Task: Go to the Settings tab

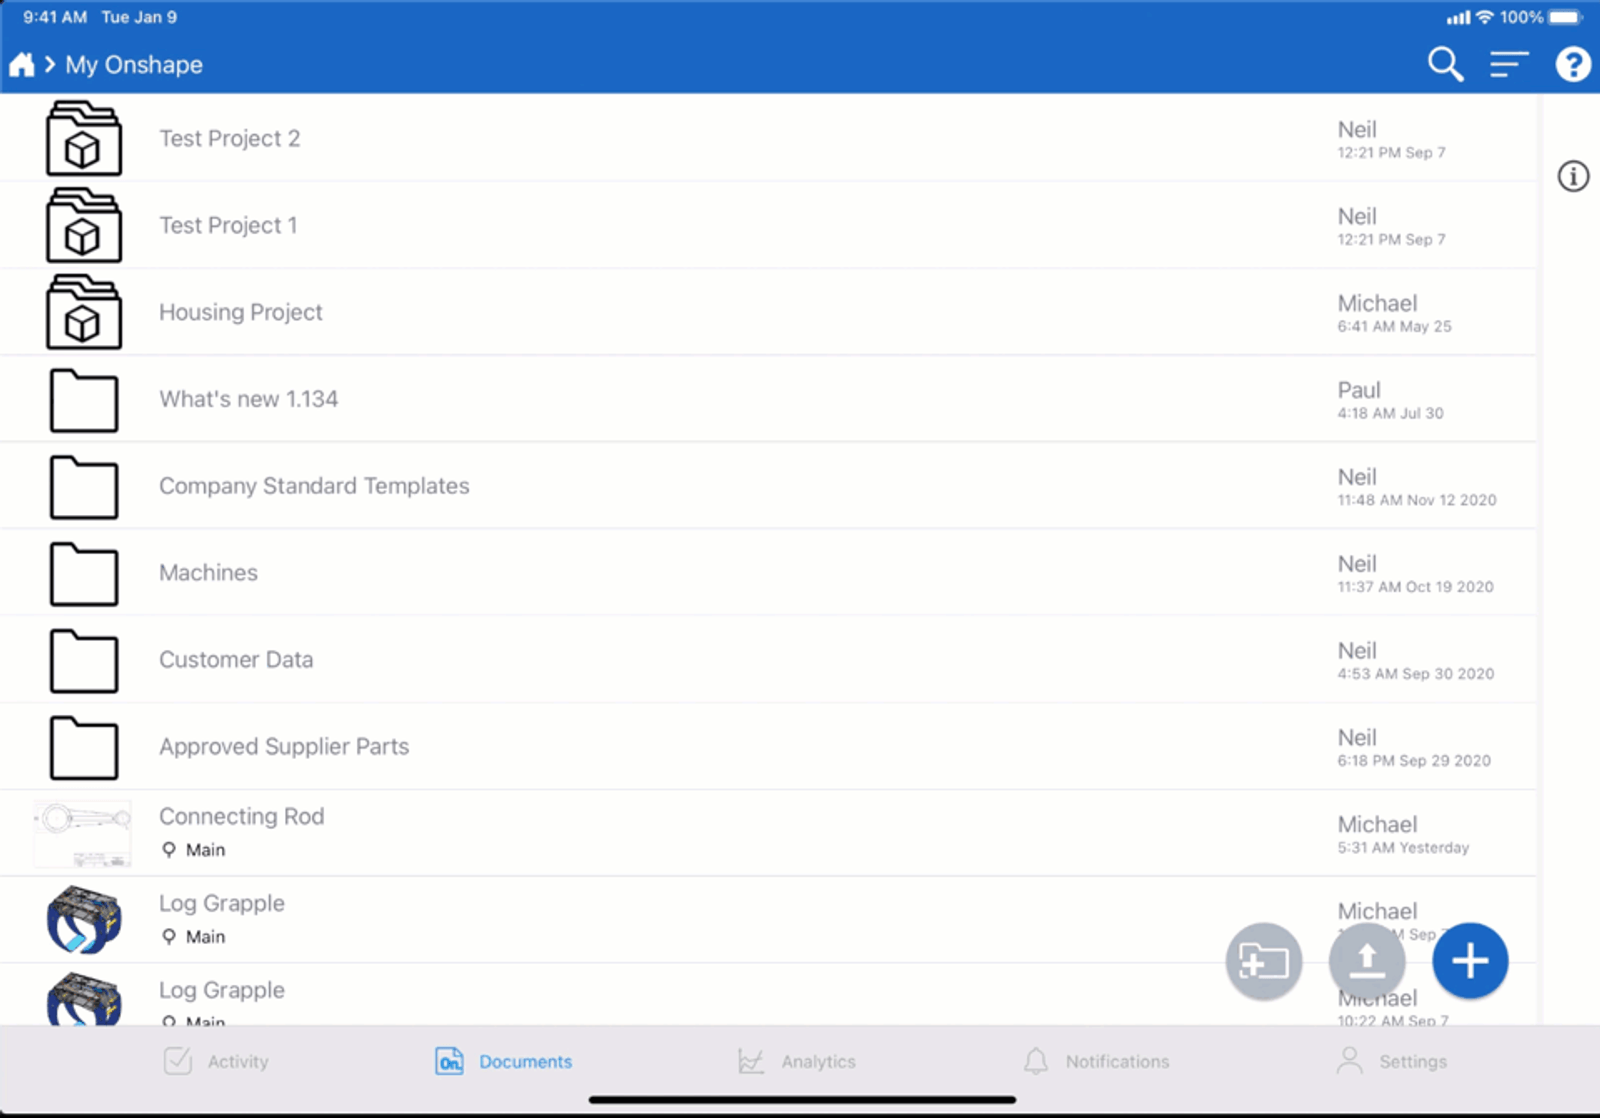Action: (1391, 1061)
